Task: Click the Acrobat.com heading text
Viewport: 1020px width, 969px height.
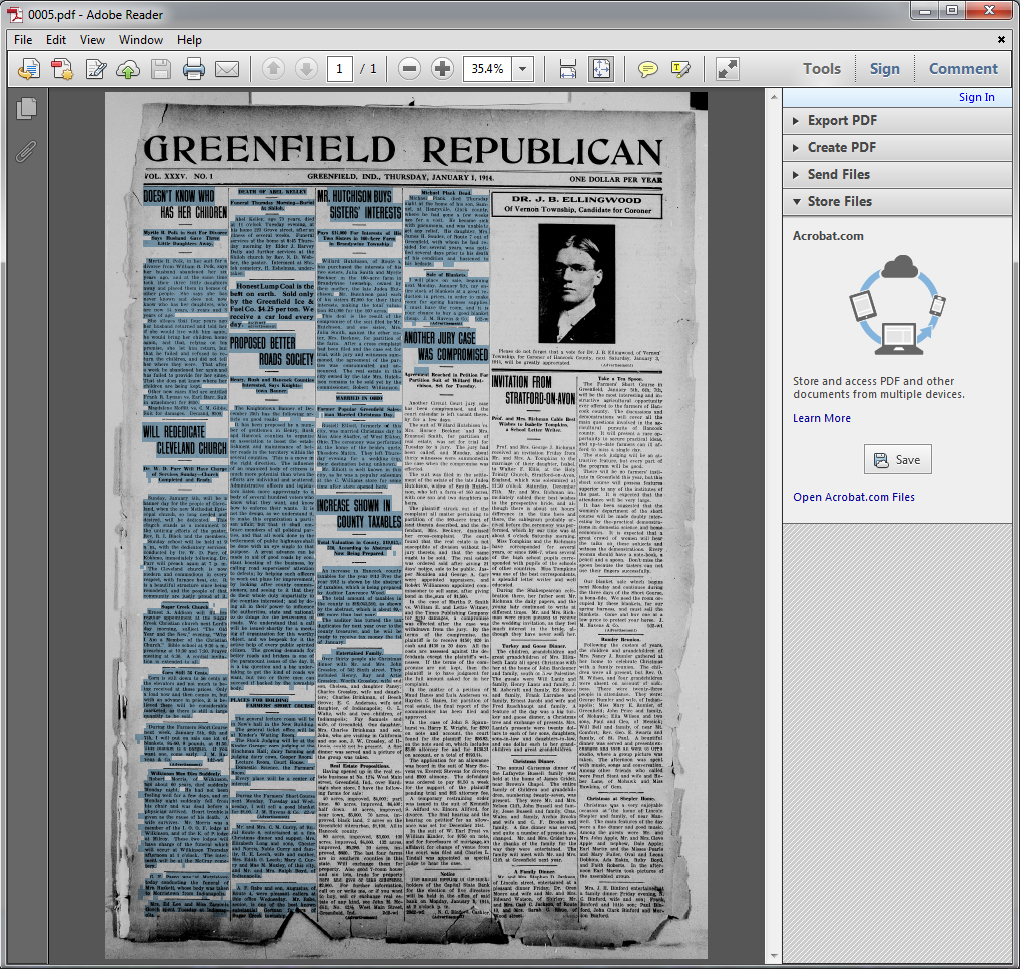Action: (x=828, y=236)
